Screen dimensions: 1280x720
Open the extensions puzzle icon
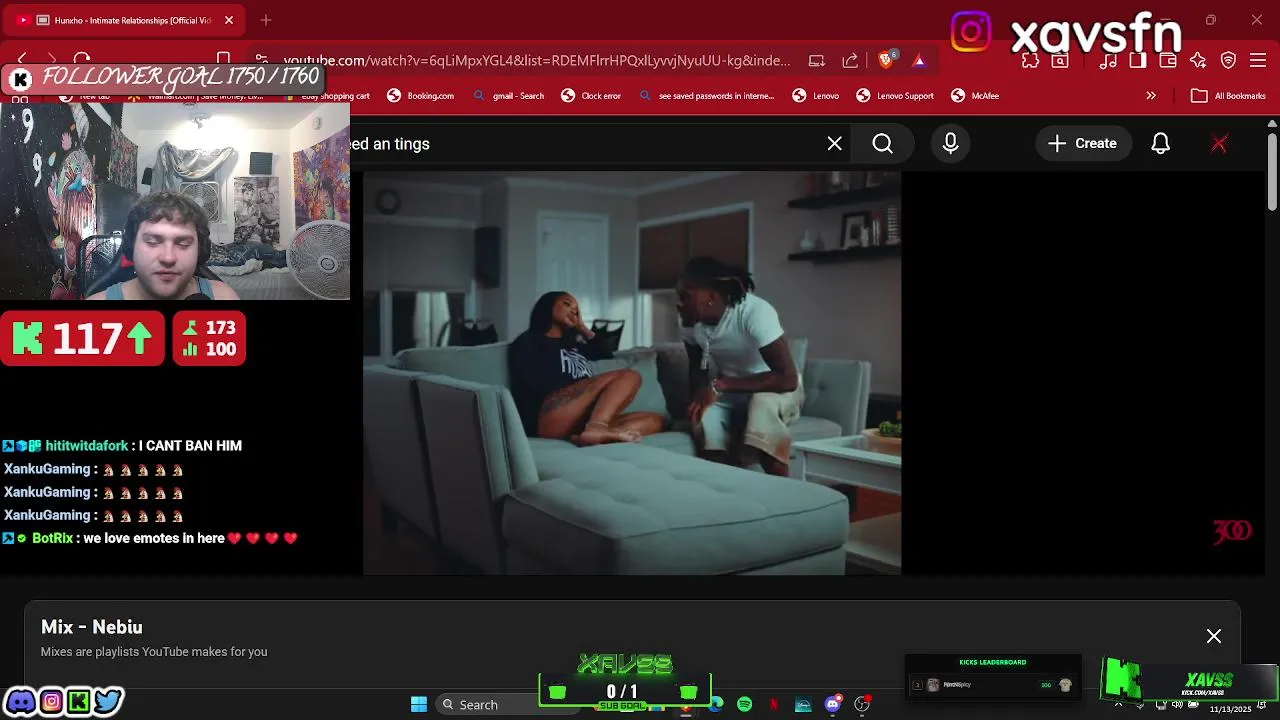1031,60
